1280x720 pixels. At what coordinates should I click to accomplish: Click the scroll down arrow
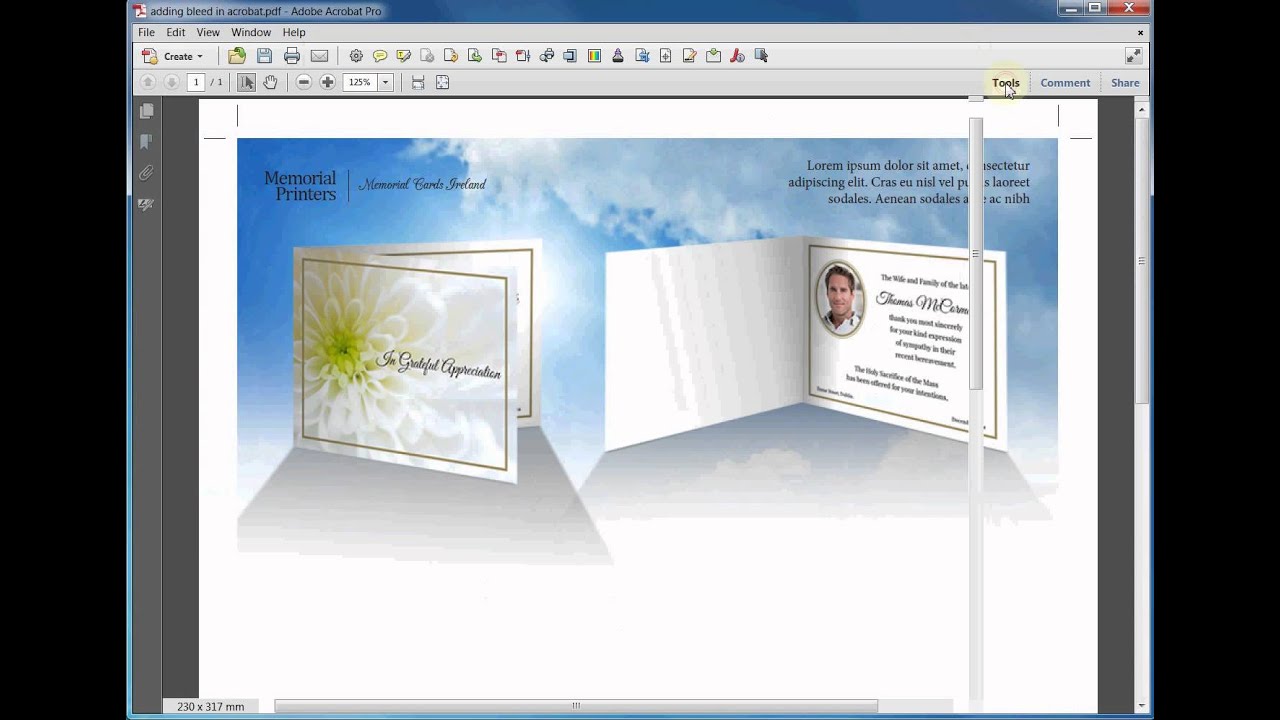[1141, 706]
